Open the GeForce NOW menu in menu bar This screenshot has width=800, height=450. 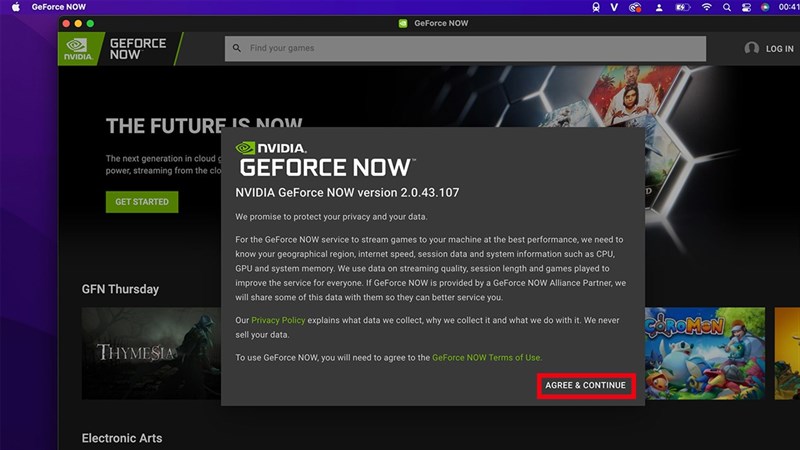click(x=59, y=7)
